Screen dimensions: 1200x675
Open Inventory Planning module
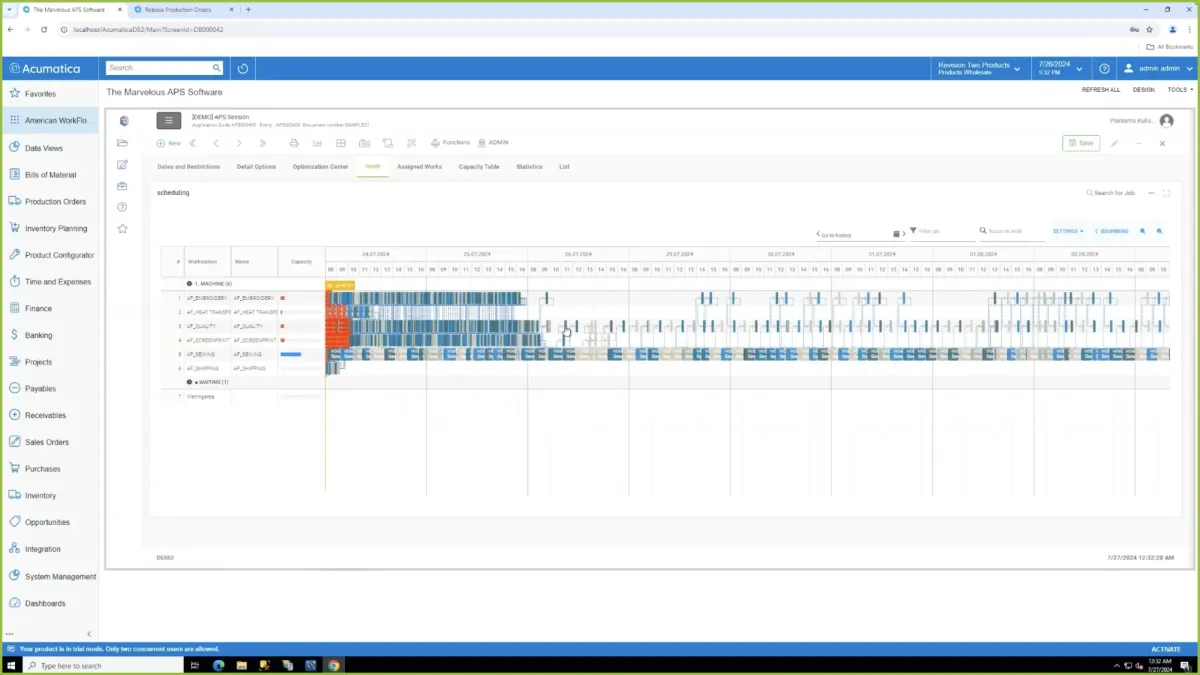(x=49, y=228)
